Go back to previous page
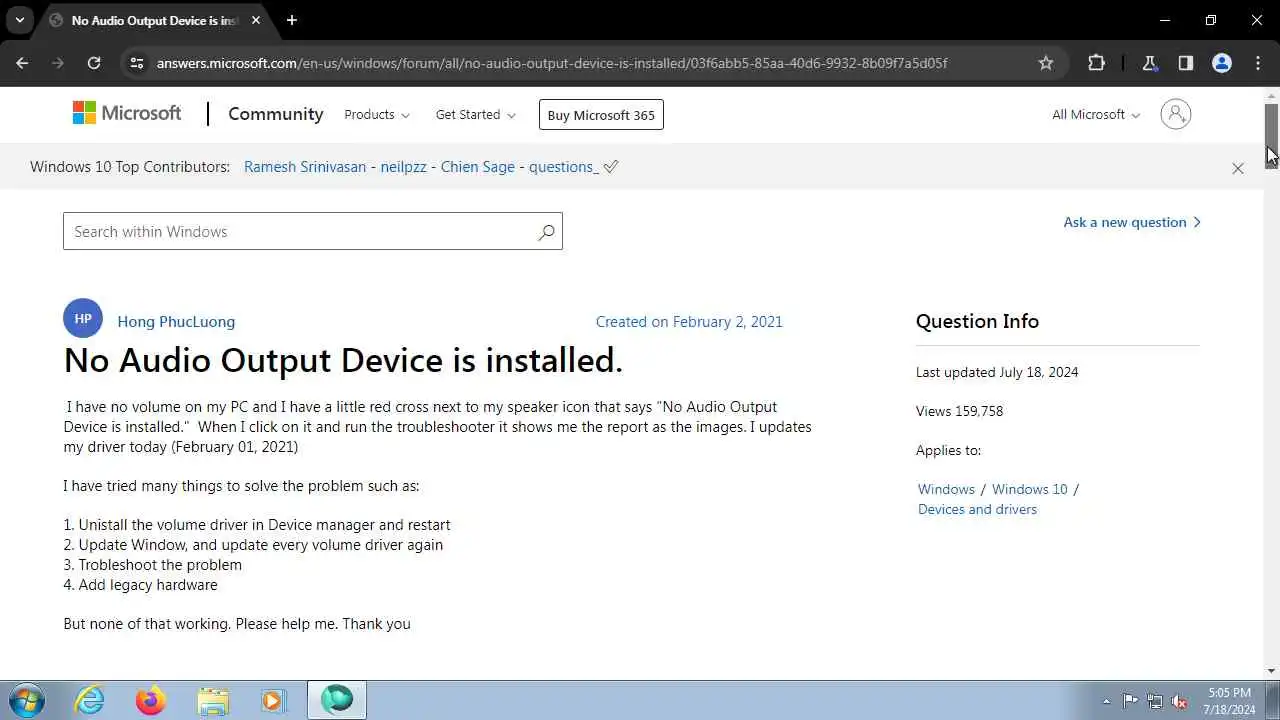The width and height of the screenshot is (1280, 720). [x=22, y=63]
